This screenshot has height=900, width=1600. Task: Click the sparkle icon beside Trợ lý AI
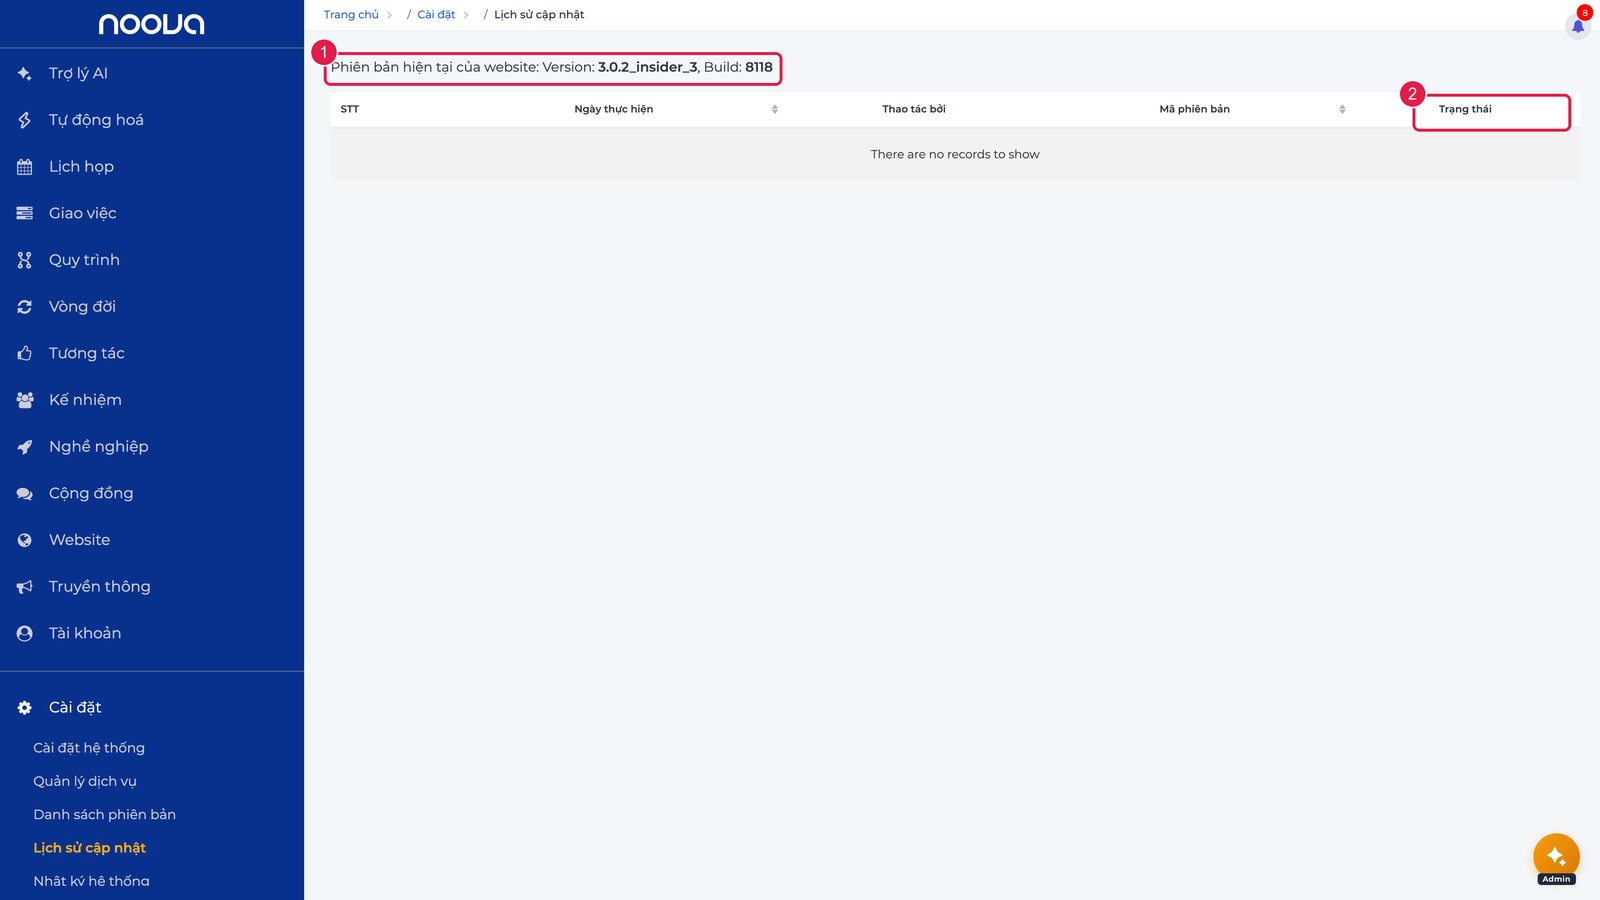pos(25,73)
